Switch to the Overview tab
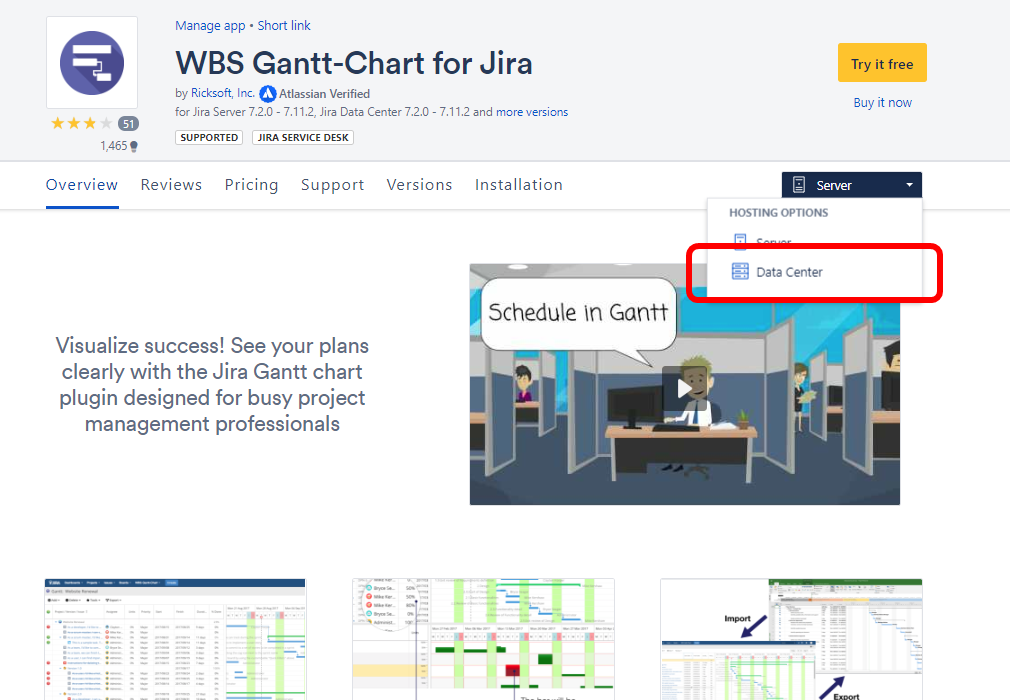This screenshot has width=1010, height=700. [x=82, y=185]
